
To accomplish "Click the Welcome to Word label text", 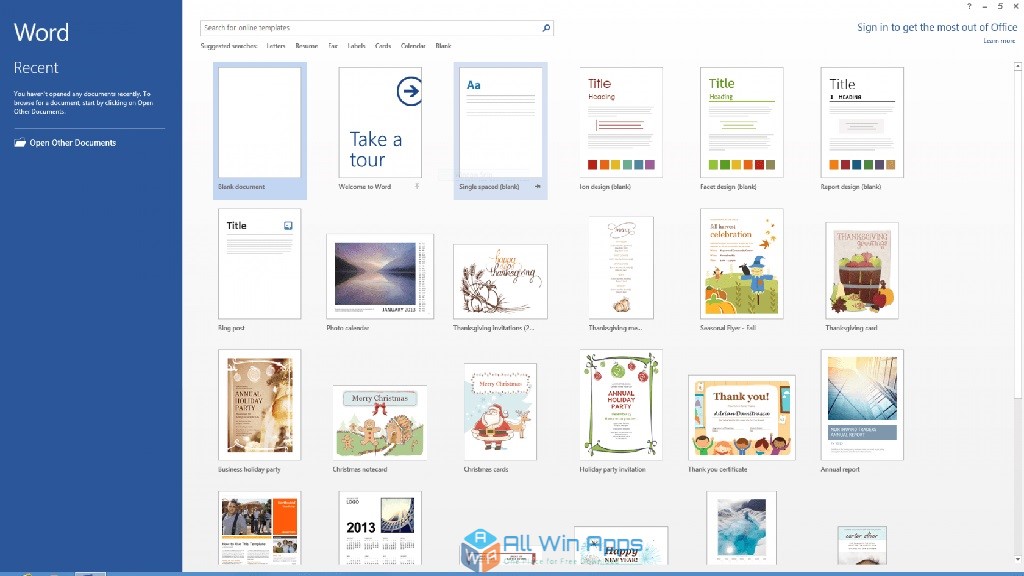I will click(x=364, y=187).
